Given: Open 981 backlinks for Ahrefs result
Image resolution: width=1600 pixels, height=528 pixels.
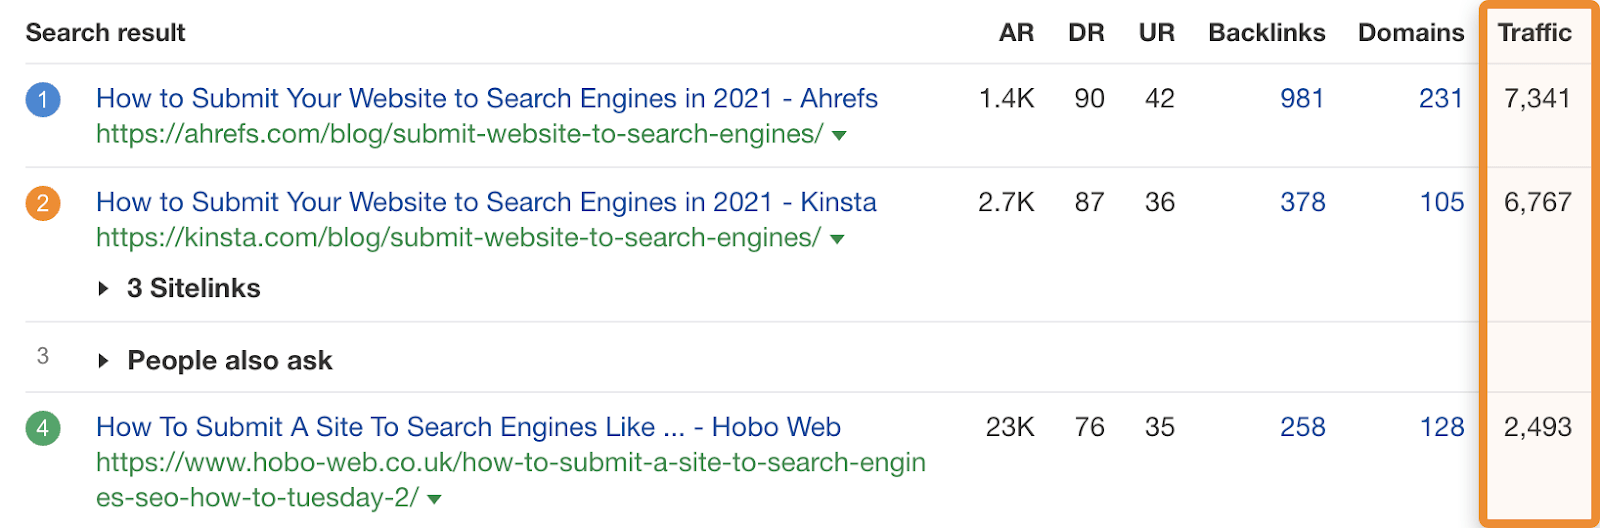Looking at the screenshot, I should (1302, 99).
